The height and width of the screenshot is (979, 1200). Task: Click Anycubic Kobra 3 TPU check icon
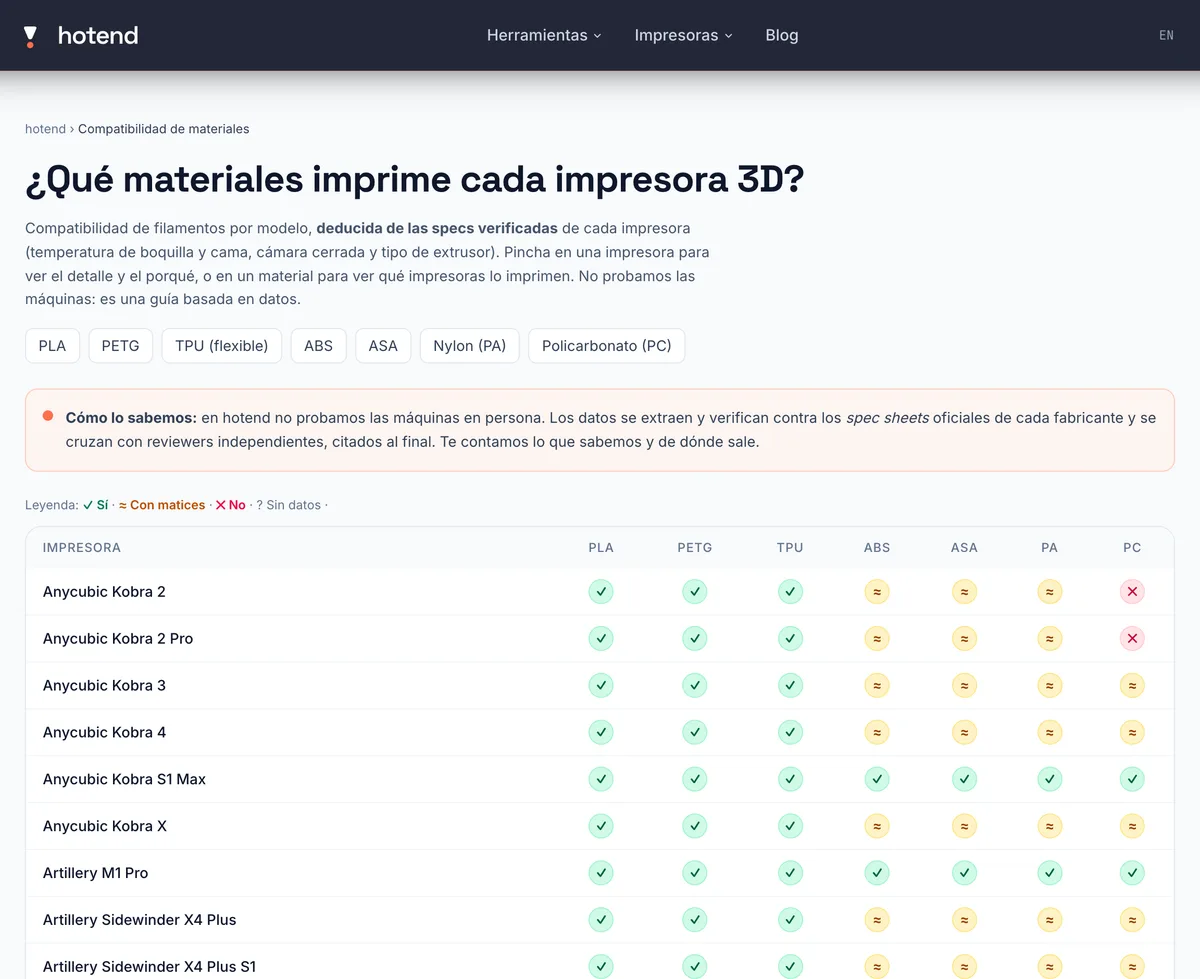pos(790,686)
